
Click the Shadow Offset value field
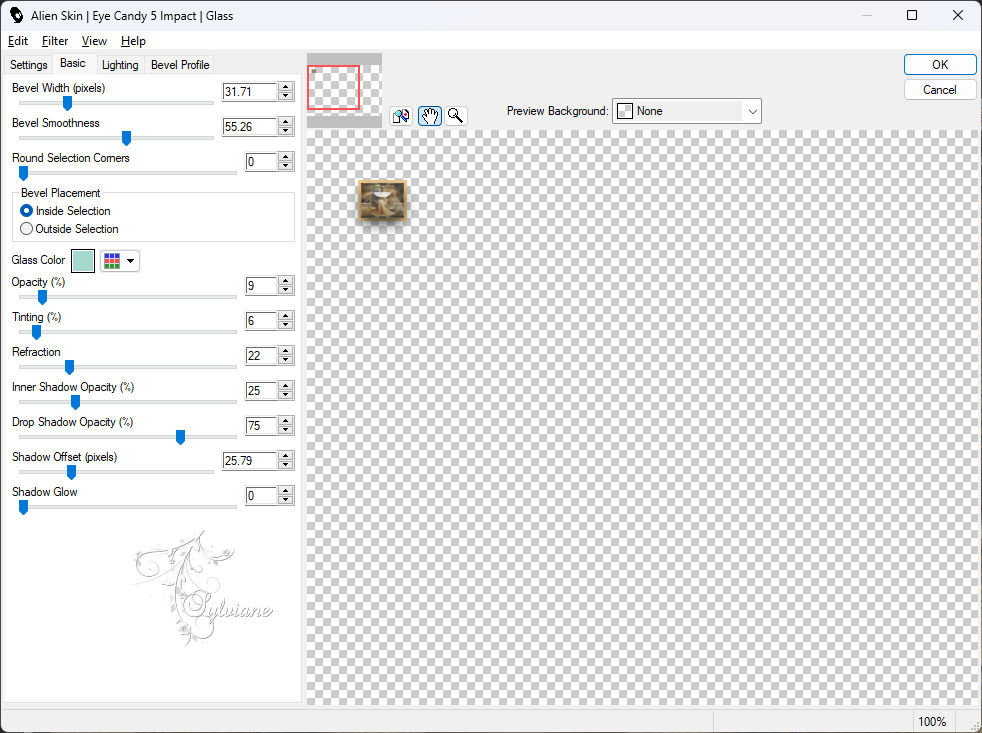point(249,461)
